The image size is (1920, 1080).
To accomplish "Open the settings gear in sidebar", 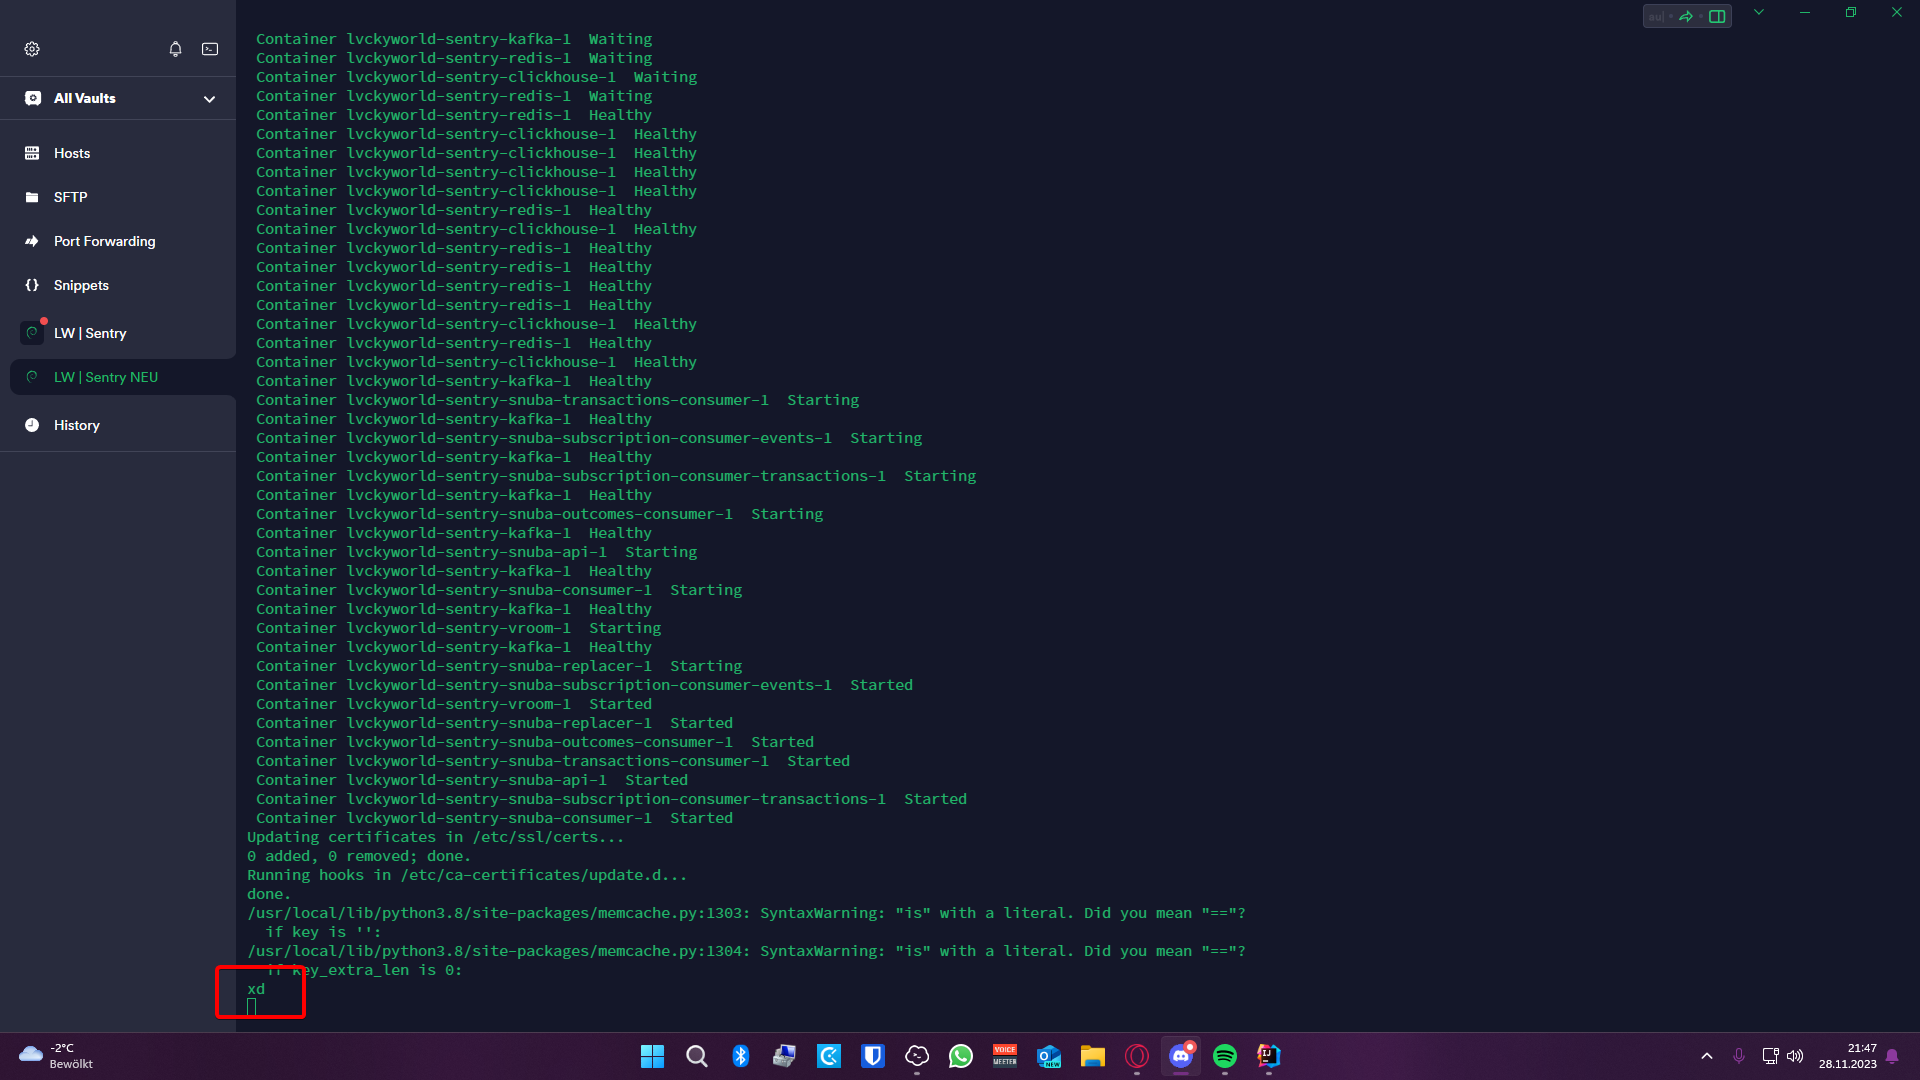I will pyautogui.click(x=32, y=49).
